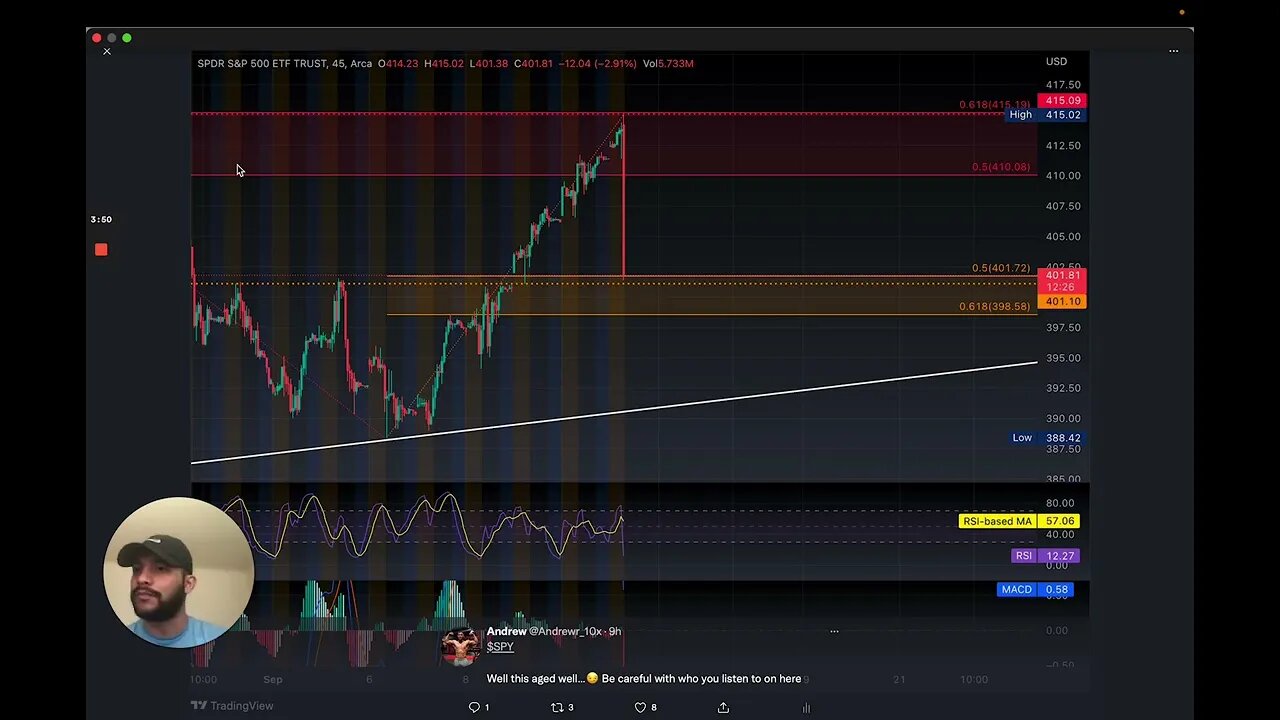Click the 0.5(410.08) Fibonacci level label
The height and width of the screenshot is (720, 1280).
click(1001, 167)
